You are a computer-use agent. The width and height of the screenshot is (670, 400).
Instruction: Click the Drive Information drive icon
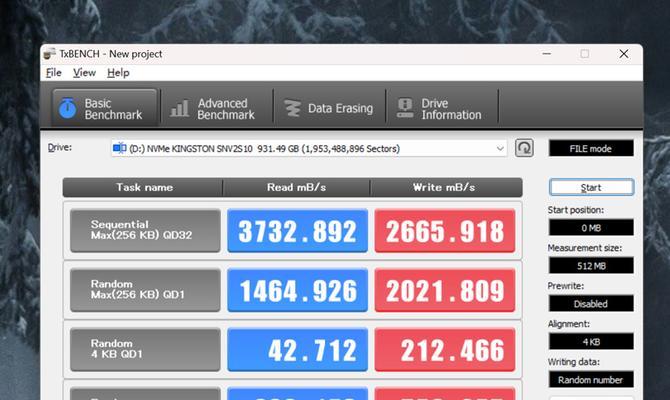(405, 109)
